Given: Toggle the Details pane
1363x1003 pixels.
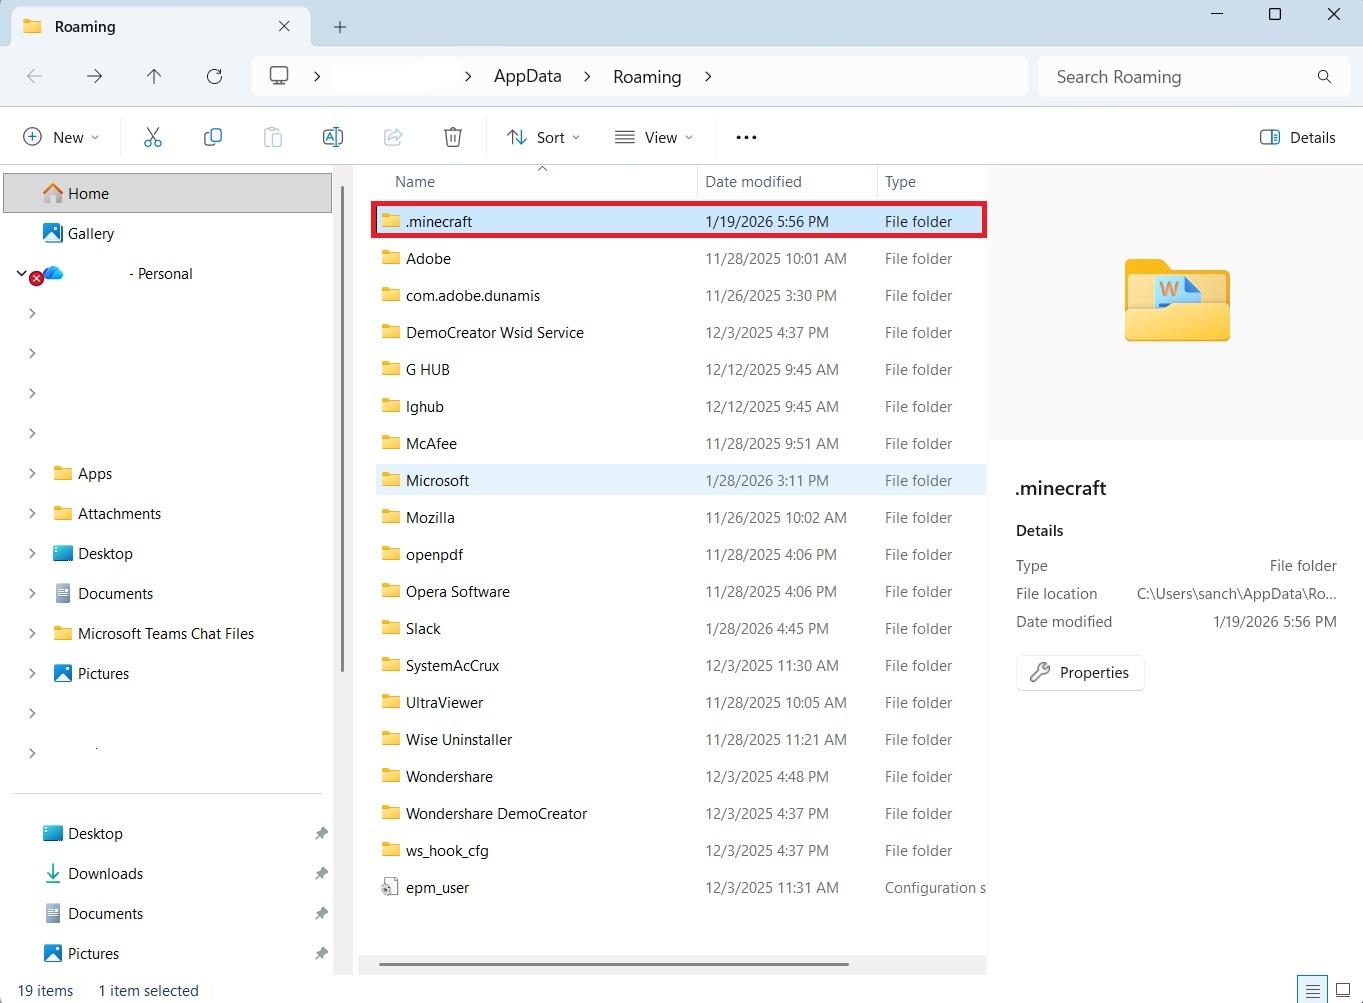Looking at the screenshot, I should [1297, 137].
